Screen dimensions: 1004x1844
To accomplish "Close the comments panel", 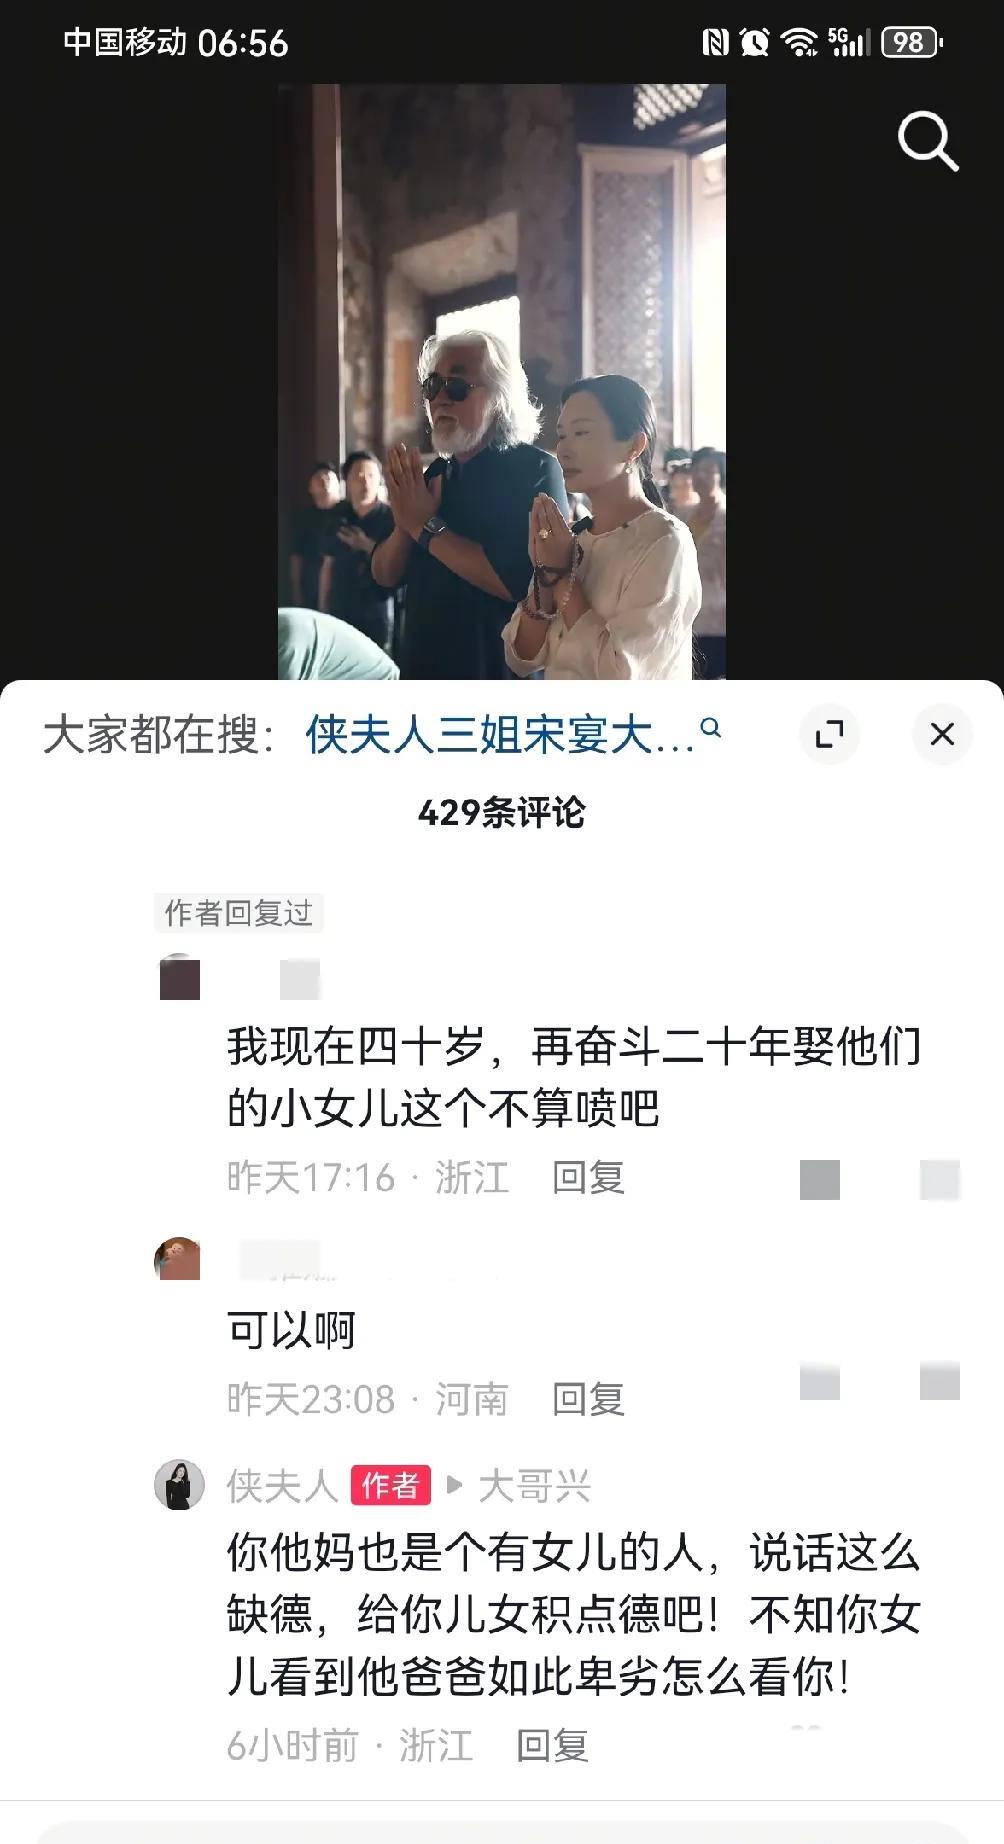I will [x=942, y=735].
